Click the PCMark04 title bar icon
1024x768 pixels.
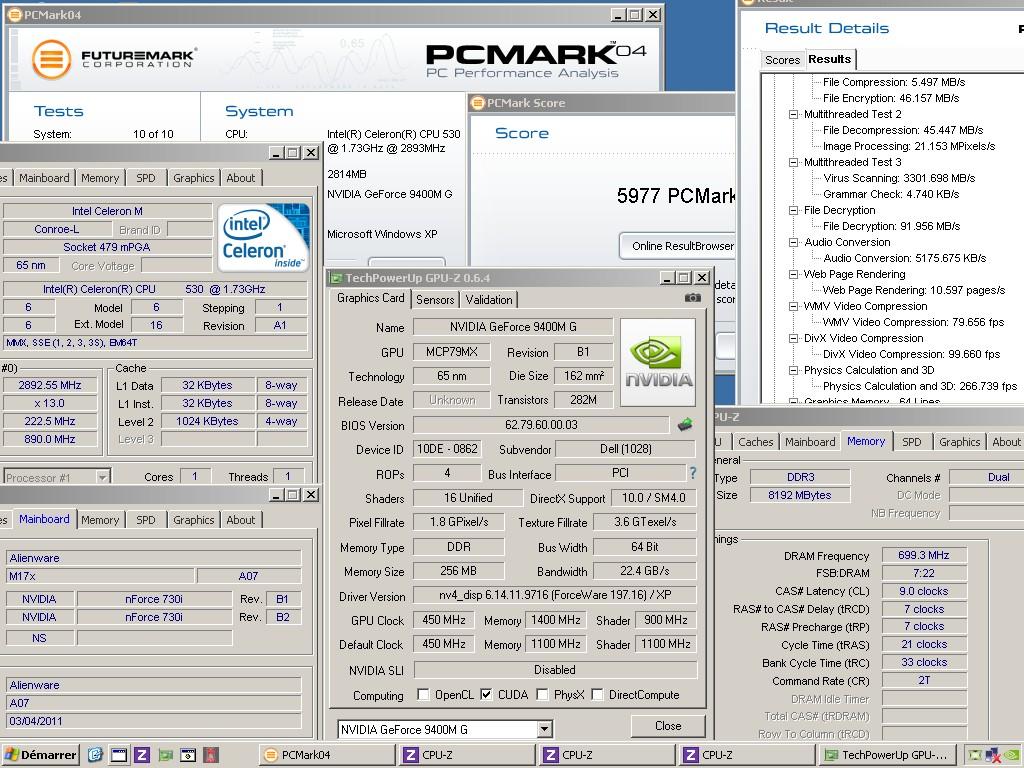click(x=14, y=14)
